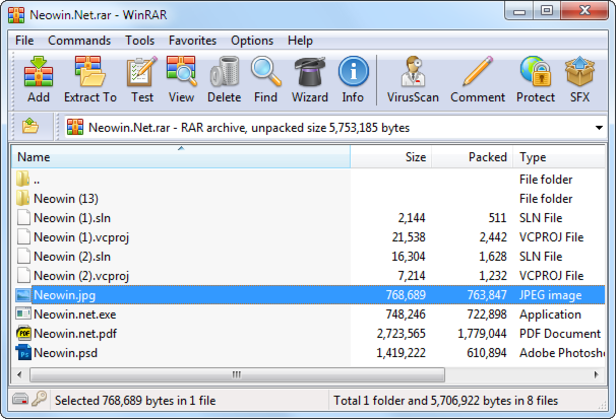Click the Neowin.net.exe application icon
The height and width of the screenshot is (419, 616).
point(23,314)
